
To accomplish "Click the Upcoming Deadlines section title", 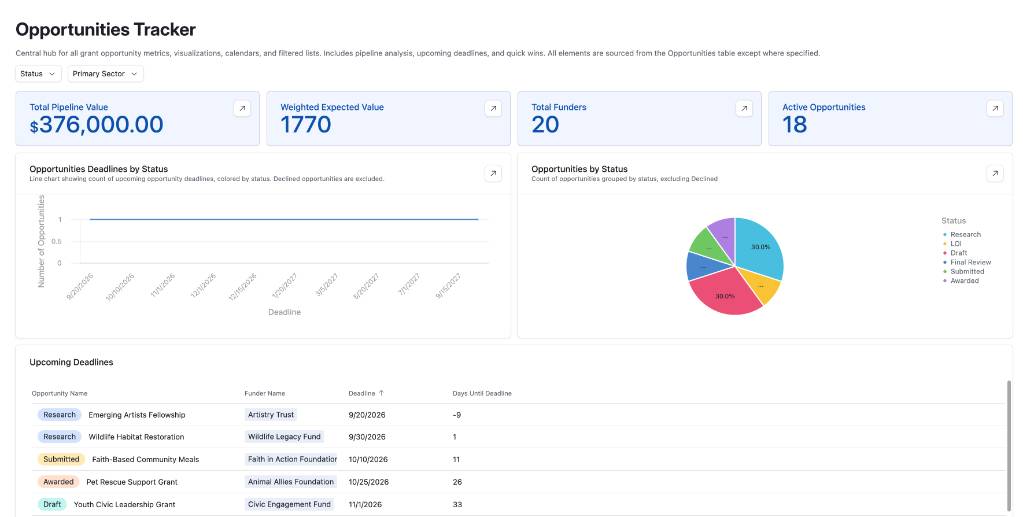I will pos(71,362).
